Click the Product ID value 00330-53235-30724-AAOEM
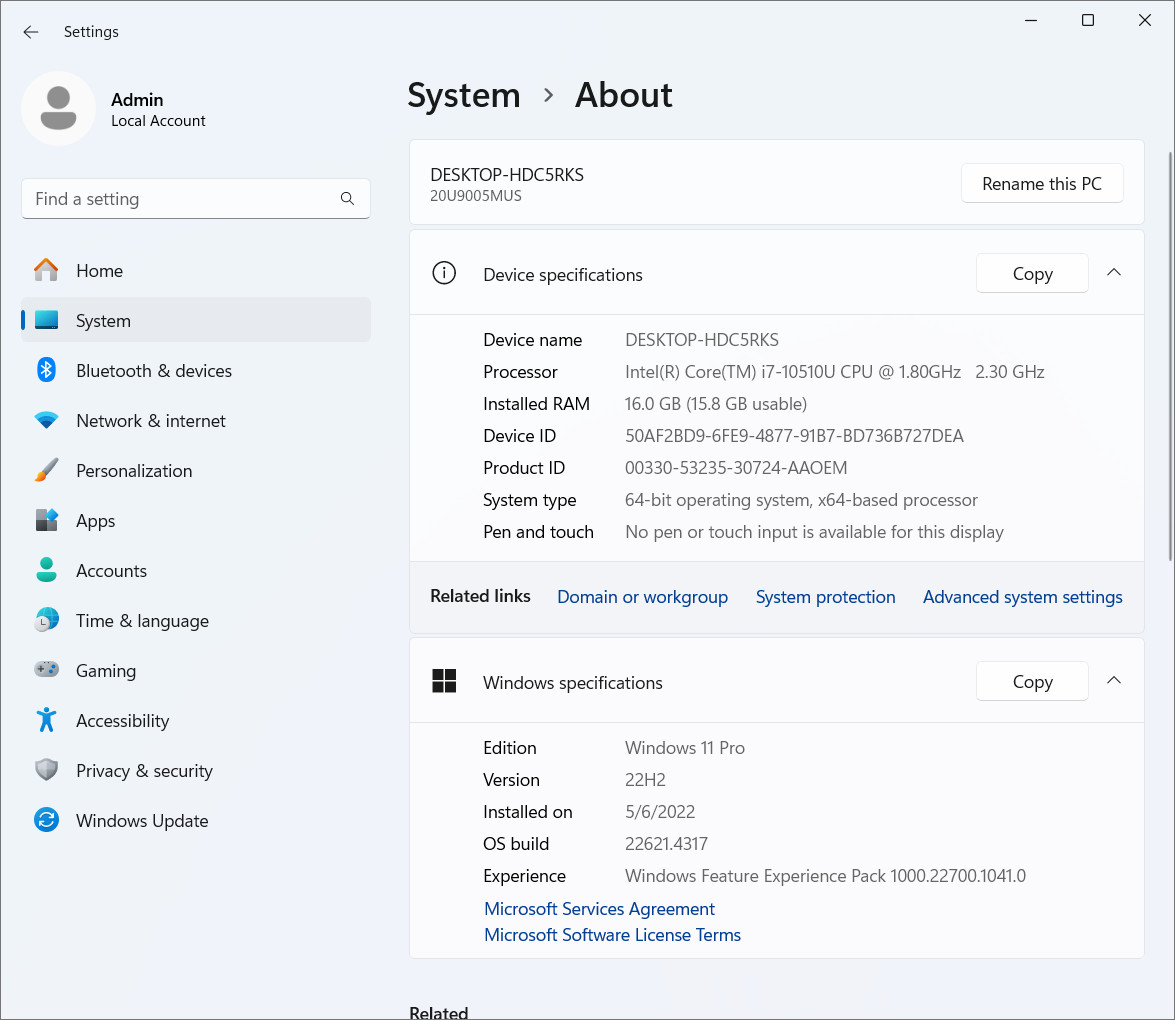Image resolution: width=1175 pixels, height=1020 pixels. (736, 468)
